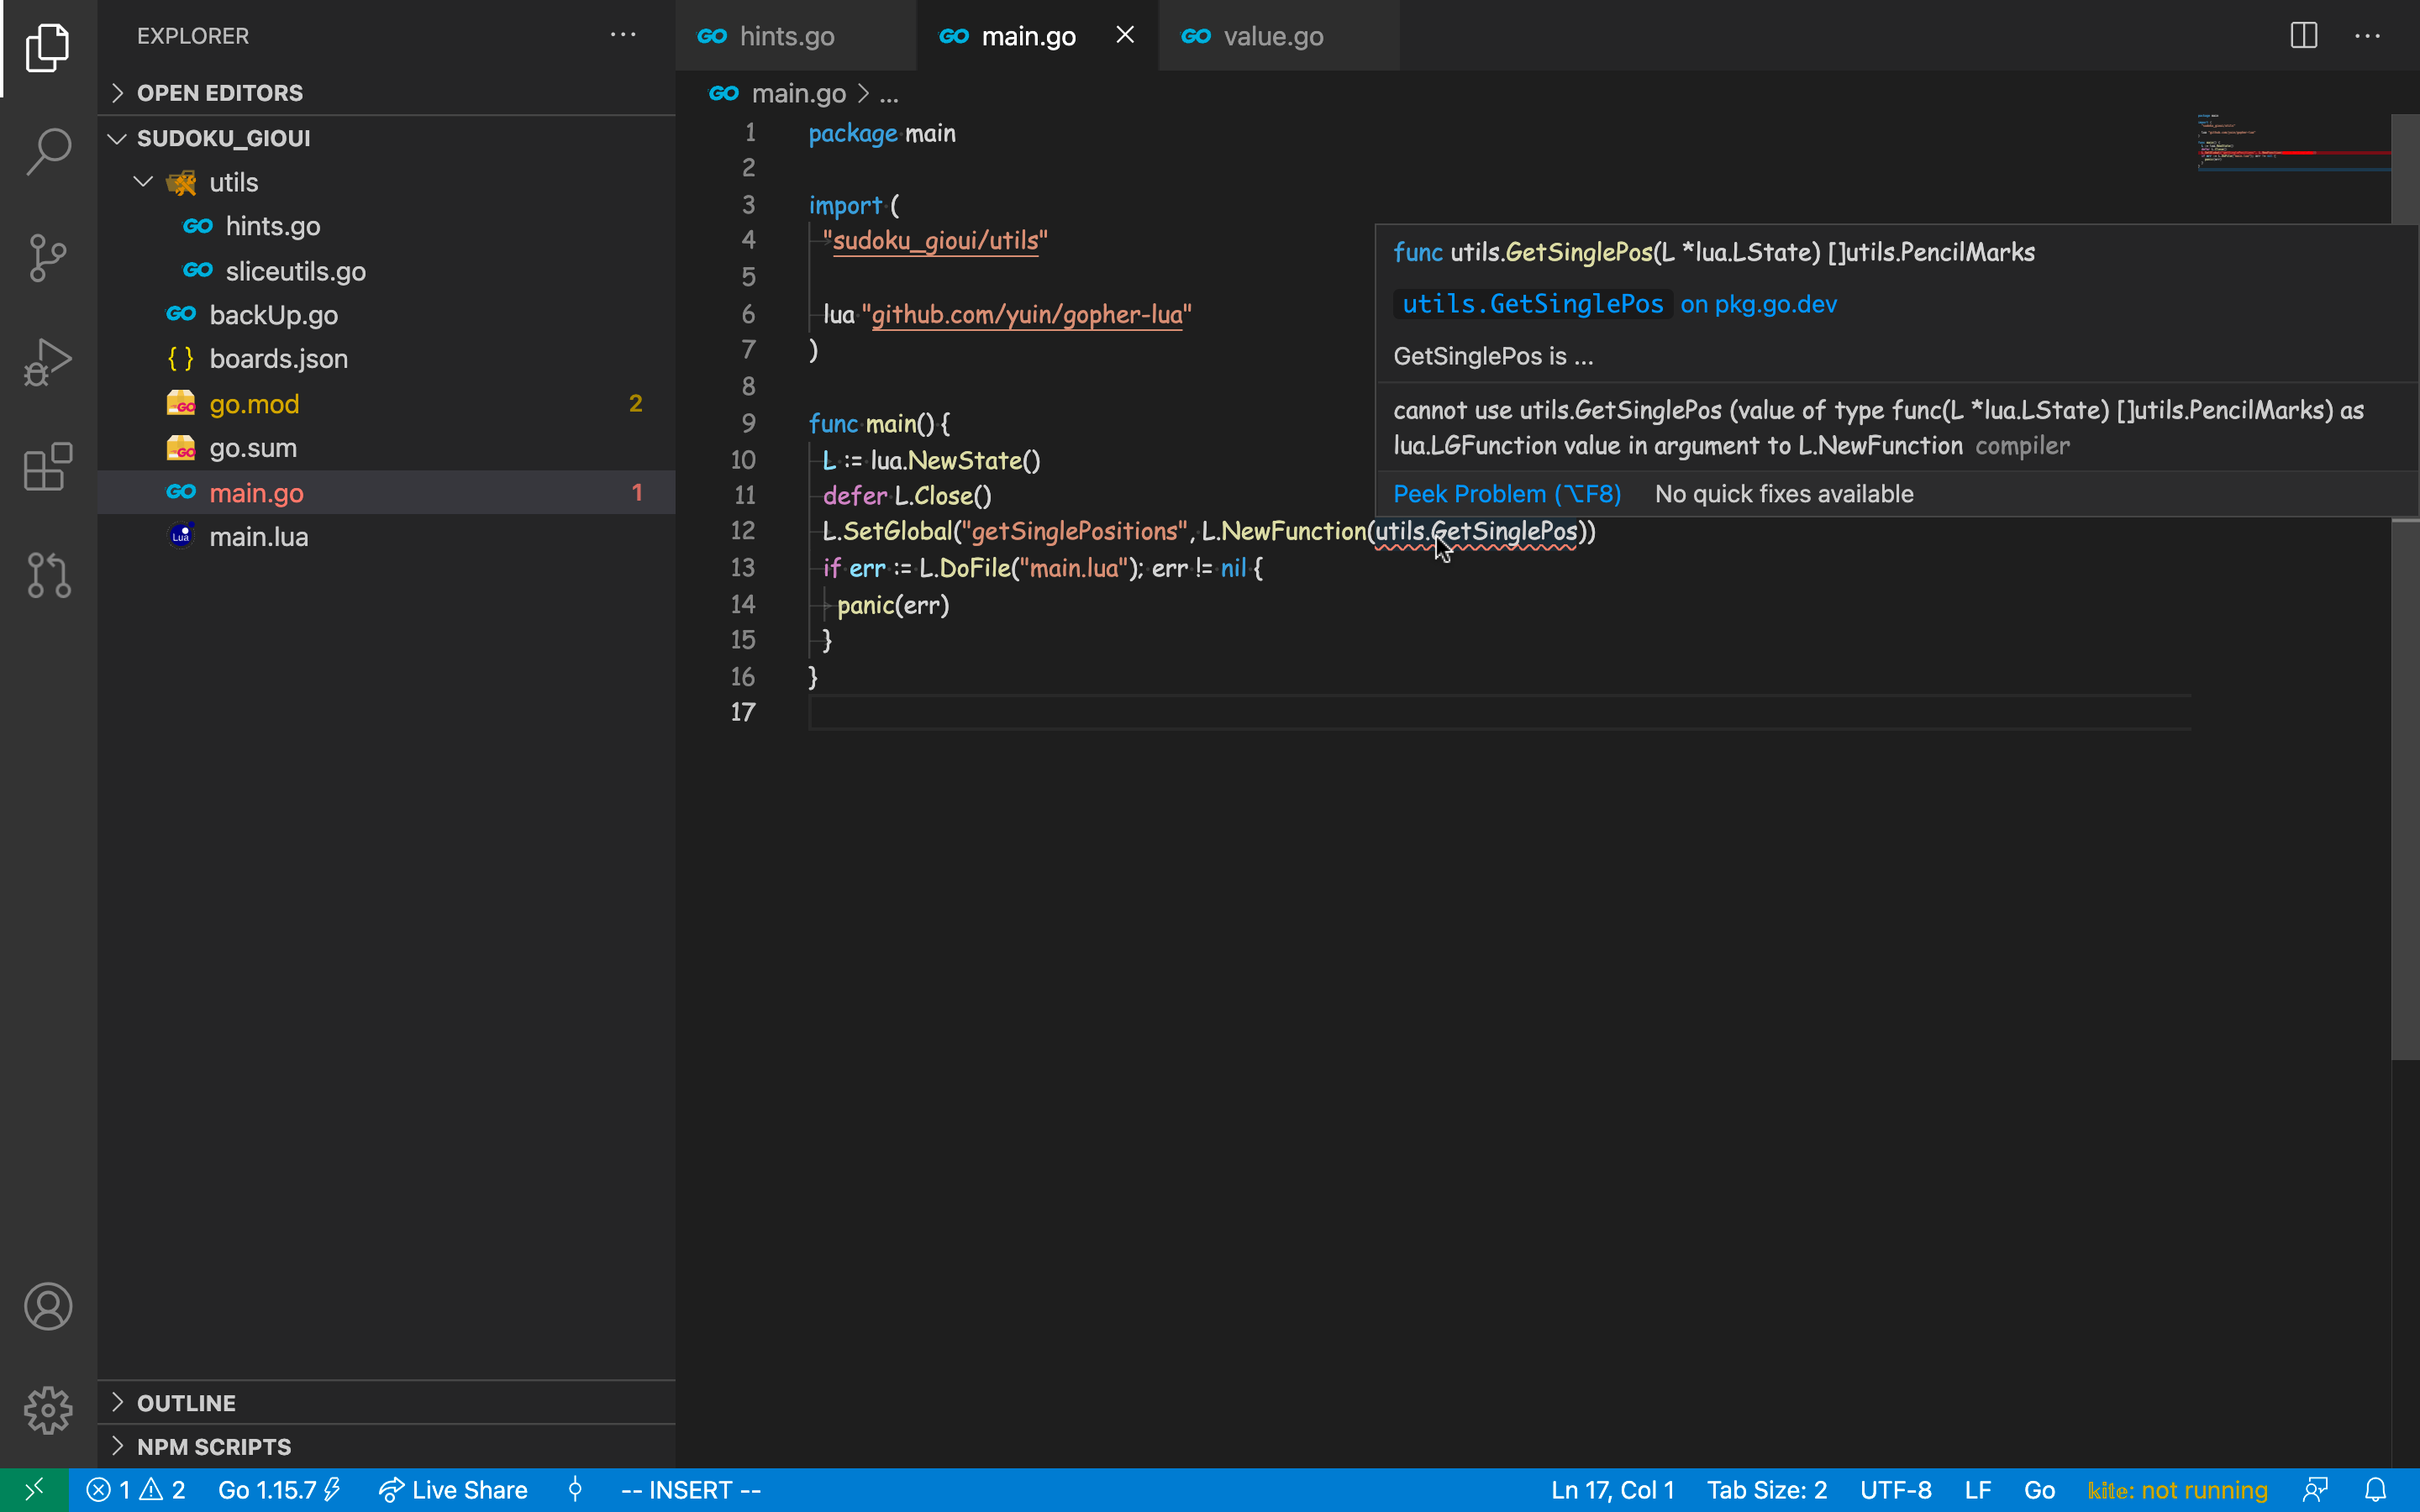The height and width of the screenshot is (1512, 2420).
Task: Expand the OUTLINE section
Action: [x=386, y=1403]
